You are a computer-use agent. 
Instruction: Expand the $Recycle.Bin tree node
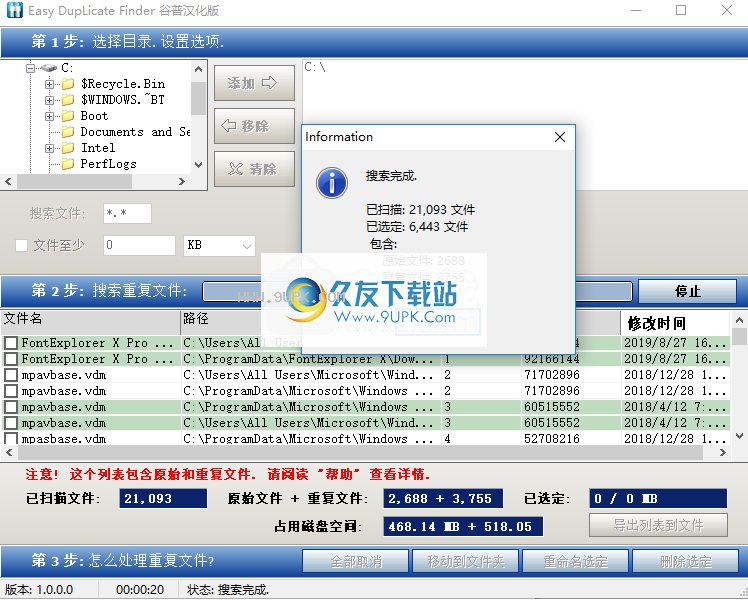click(x=49, y=84)
